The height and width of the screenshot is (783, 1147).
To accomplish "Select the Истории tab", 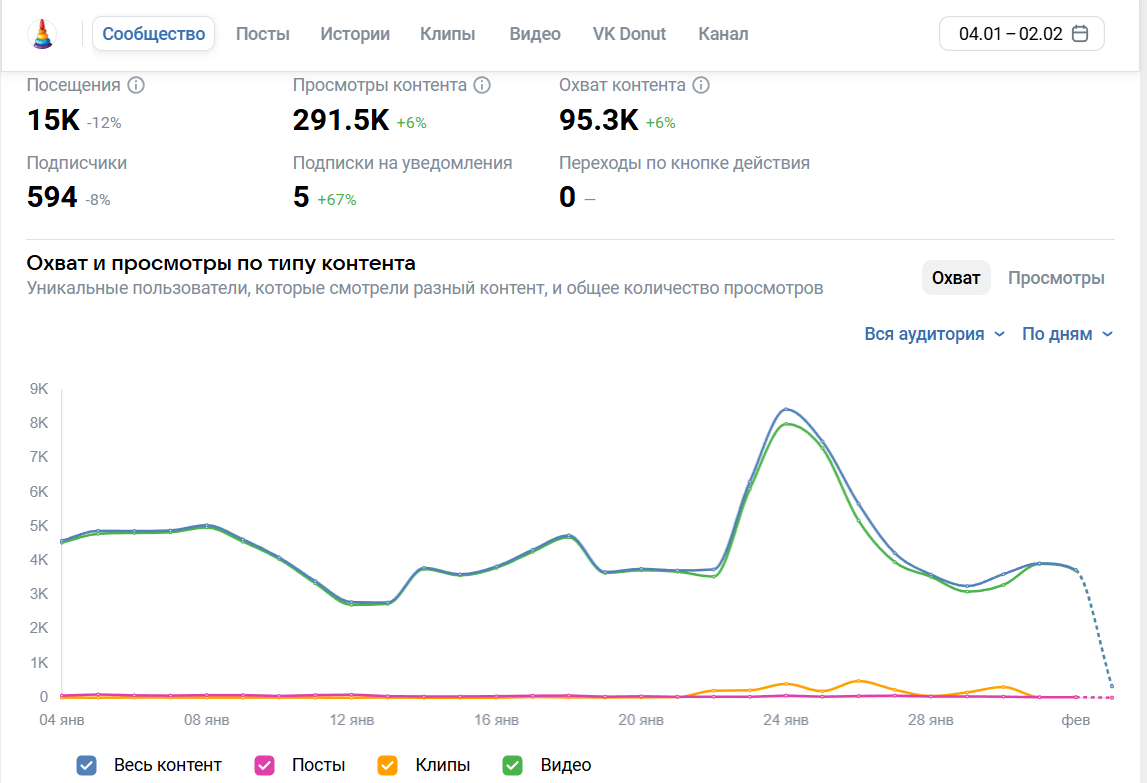I will (x=355, y=34).
